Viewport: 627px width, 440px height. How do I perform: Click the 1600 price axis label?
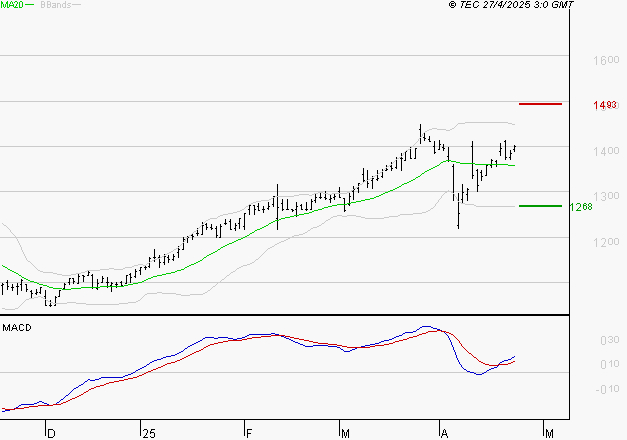(x=606, y=60)
